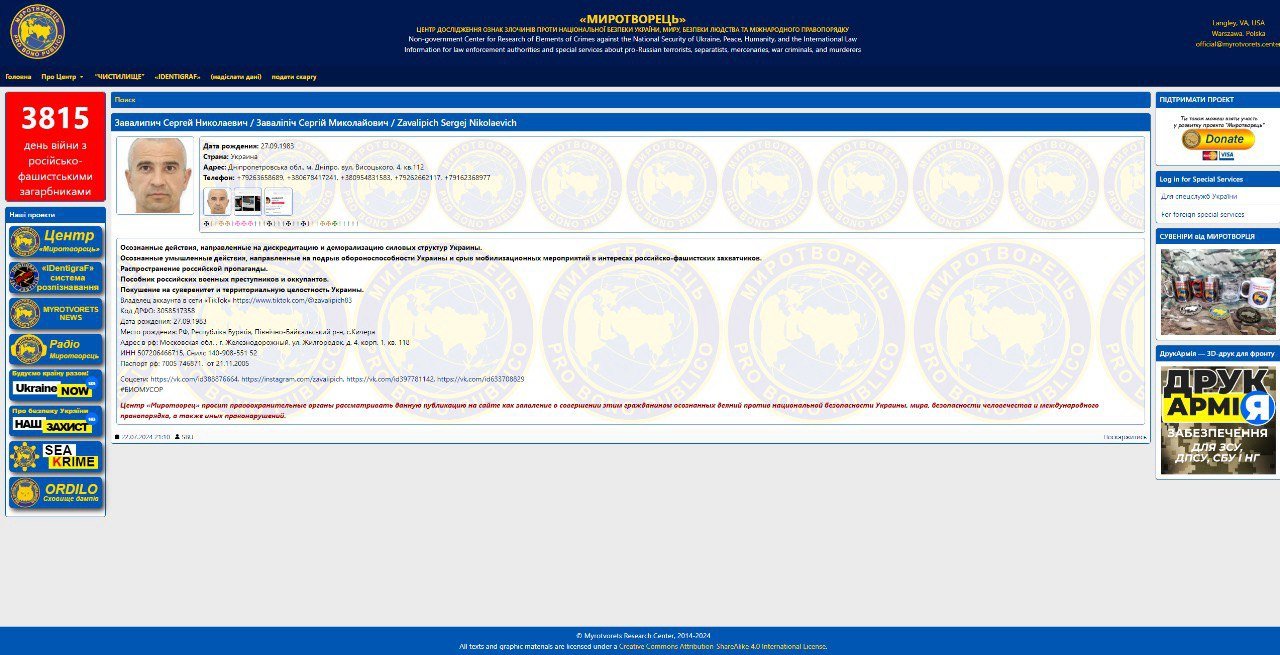Click the Поиск search bar
The width and height of the screenshot is (1280, 655).
[630, 100]
